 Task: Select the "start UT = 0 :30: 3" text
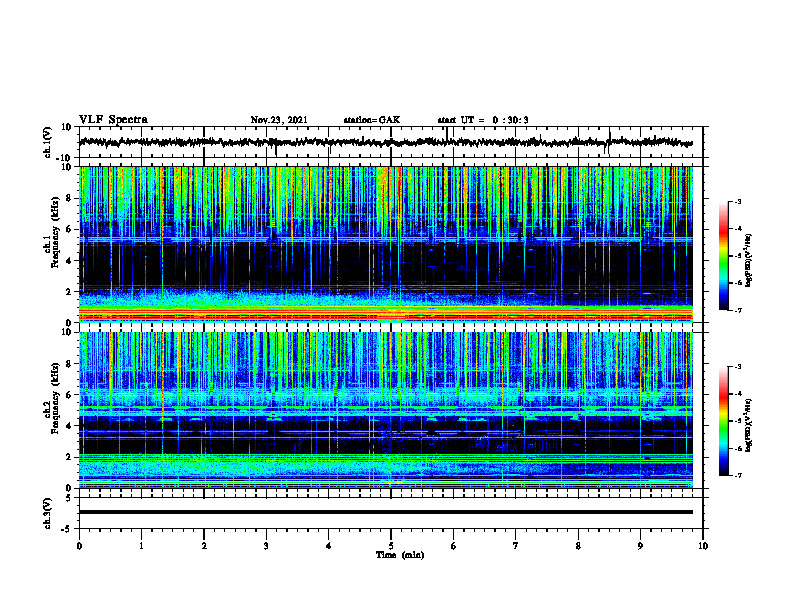(x=483, y=120)
